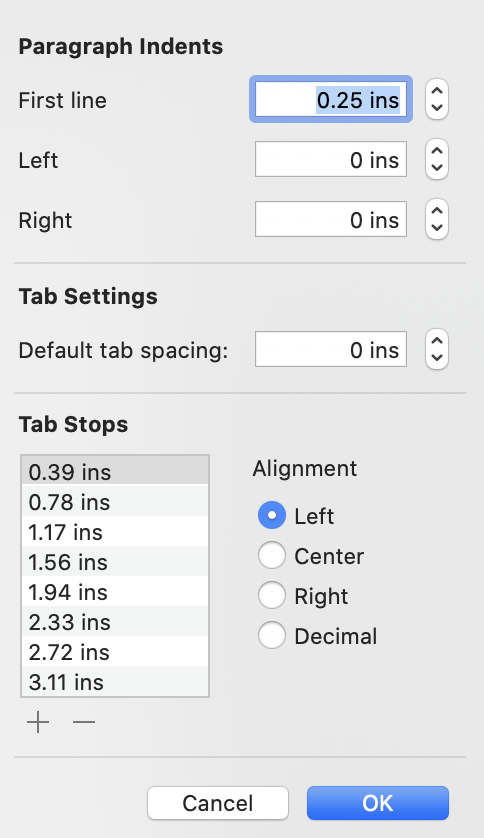Decrease Left indent using stepper down arrow
The width and height of the screenshot is (484, 838).
pos(437,168)
